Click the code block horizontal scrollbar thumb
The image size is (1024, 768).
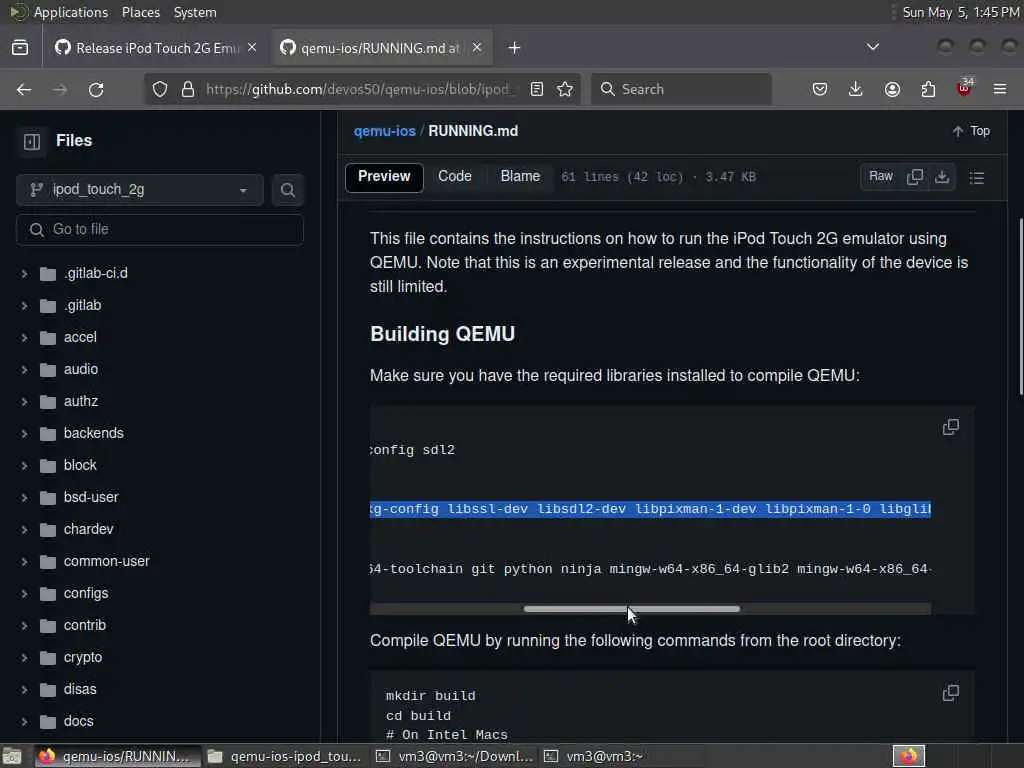(x=632, y=609)
